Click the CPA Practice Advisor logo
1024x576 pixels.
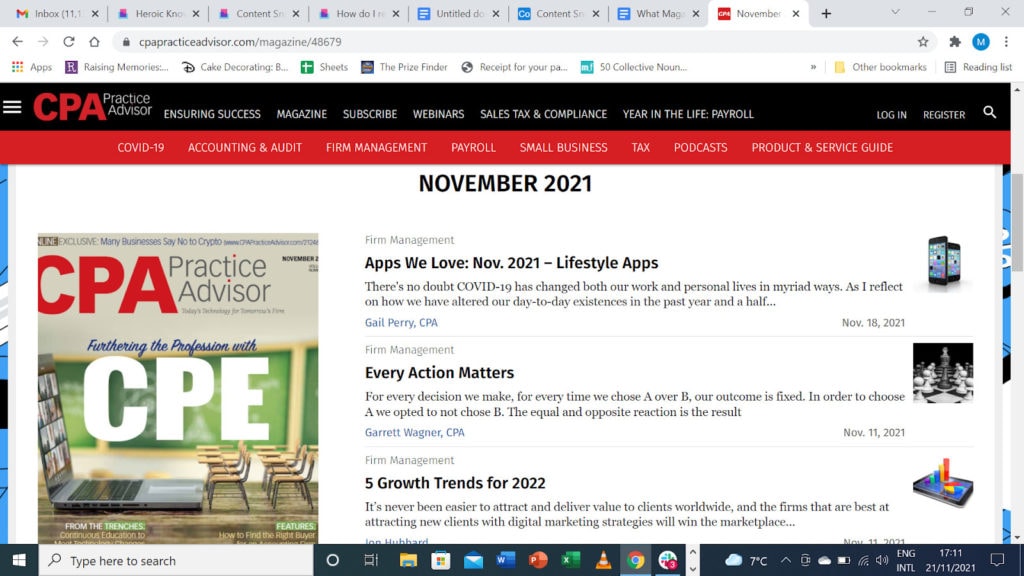93,106
